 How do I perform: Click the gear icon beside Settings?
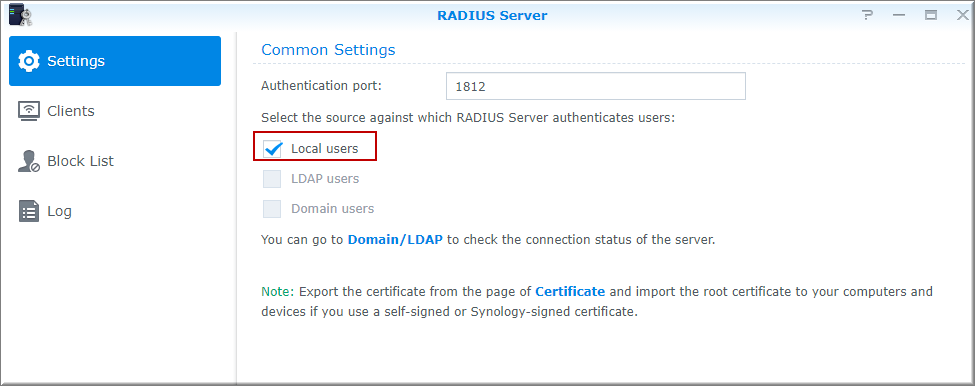[x=29, y=62]
